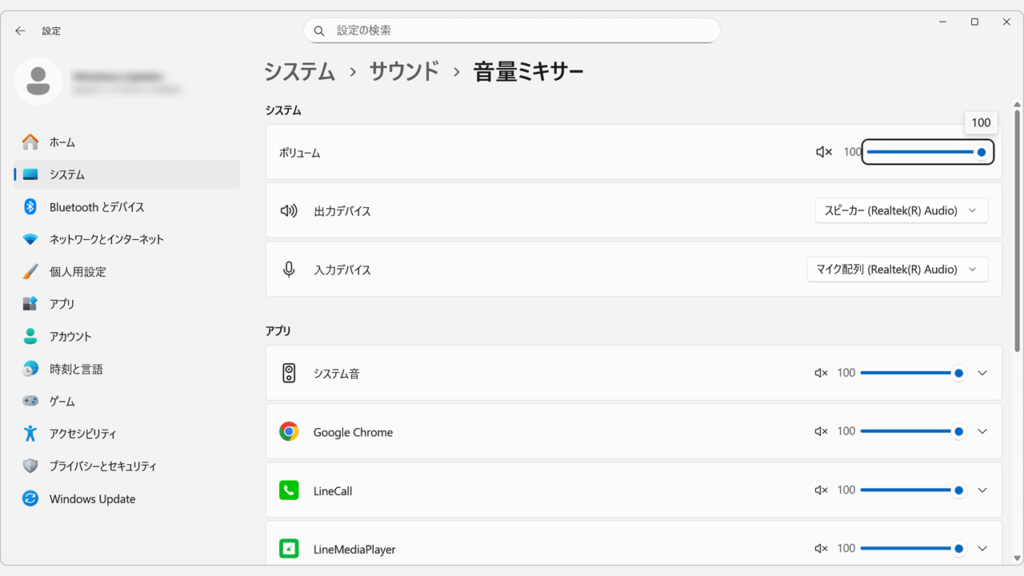Mute the システム音 audio stream

tap(820, 372)
